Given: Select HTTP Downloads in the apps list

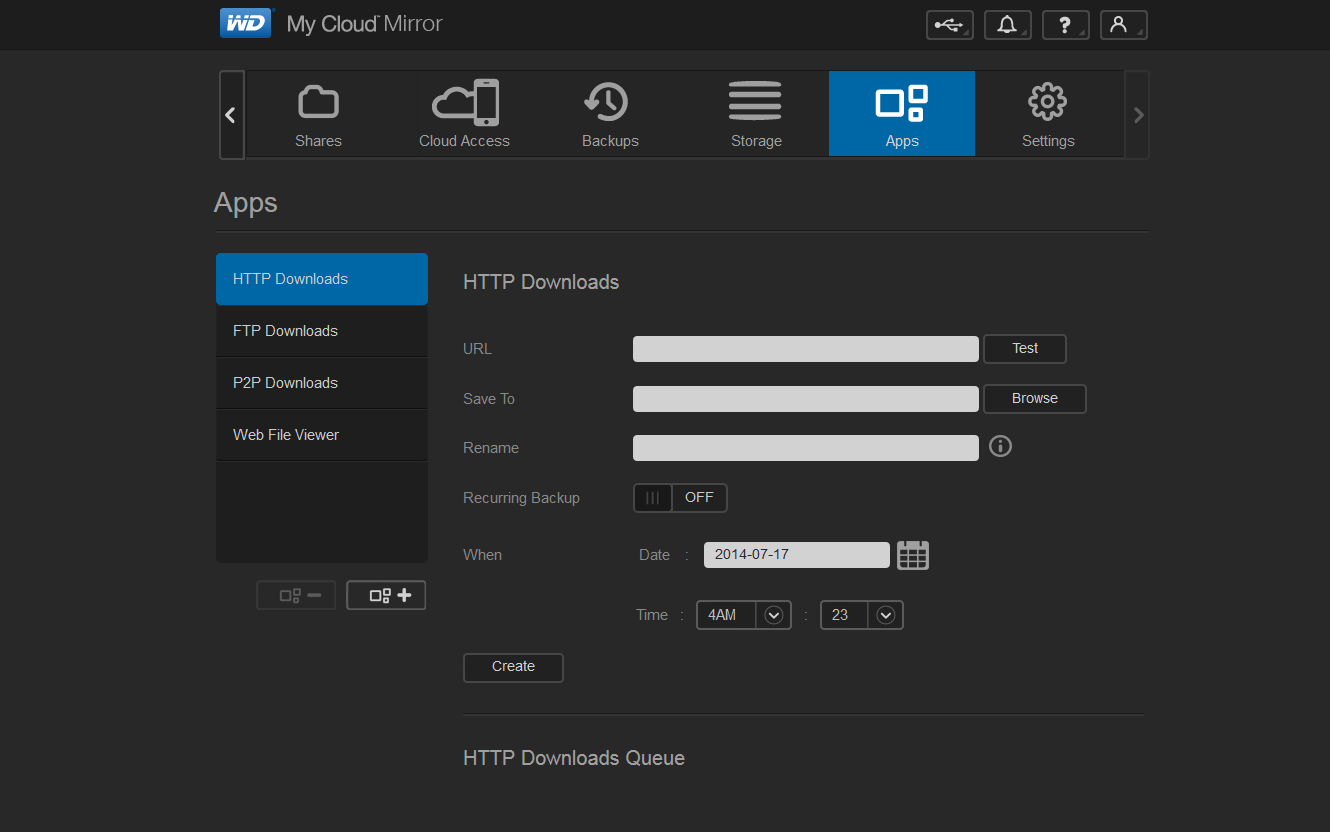Looking at the screenshot, I should point(322,279).
